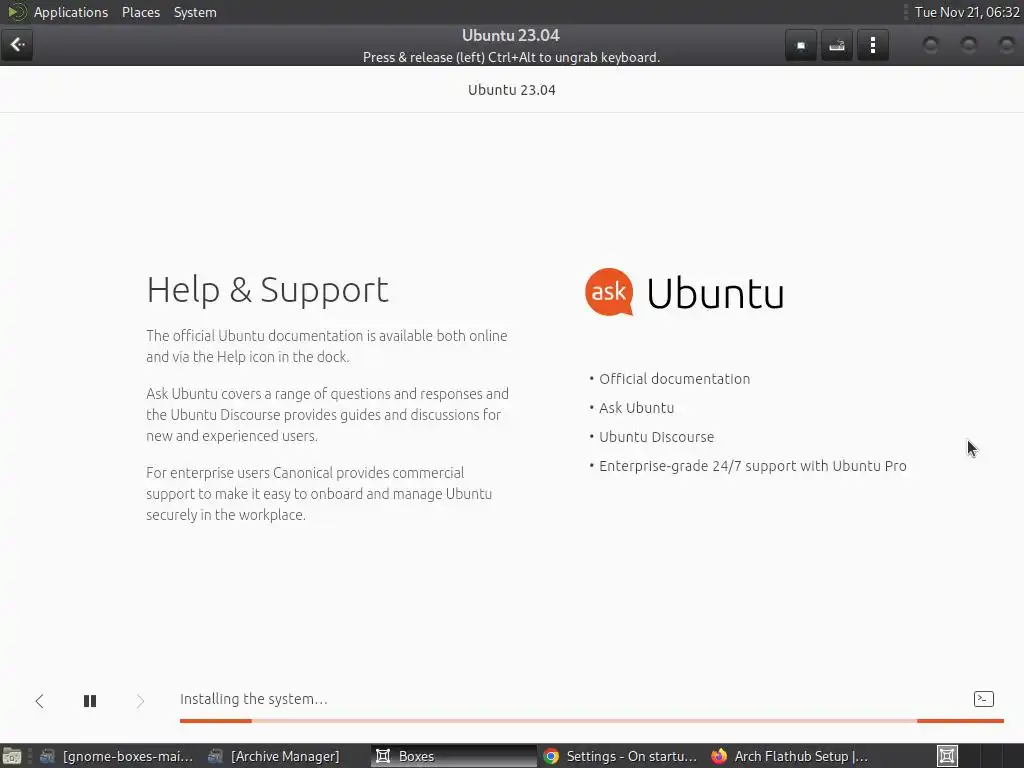Click 'Enterprise-grade 24/7 support' bullet

(x=752, y=466)
